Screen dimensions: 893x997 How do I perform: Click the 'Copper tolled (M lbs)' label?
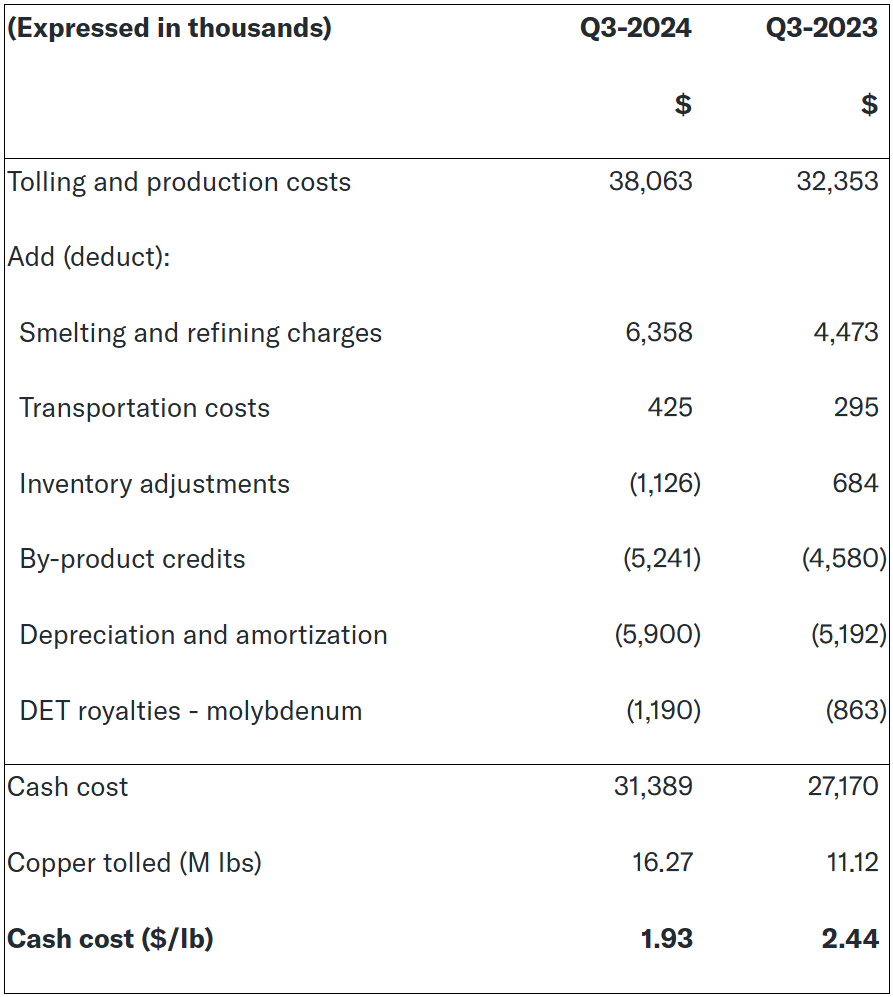tap(134, 863)
